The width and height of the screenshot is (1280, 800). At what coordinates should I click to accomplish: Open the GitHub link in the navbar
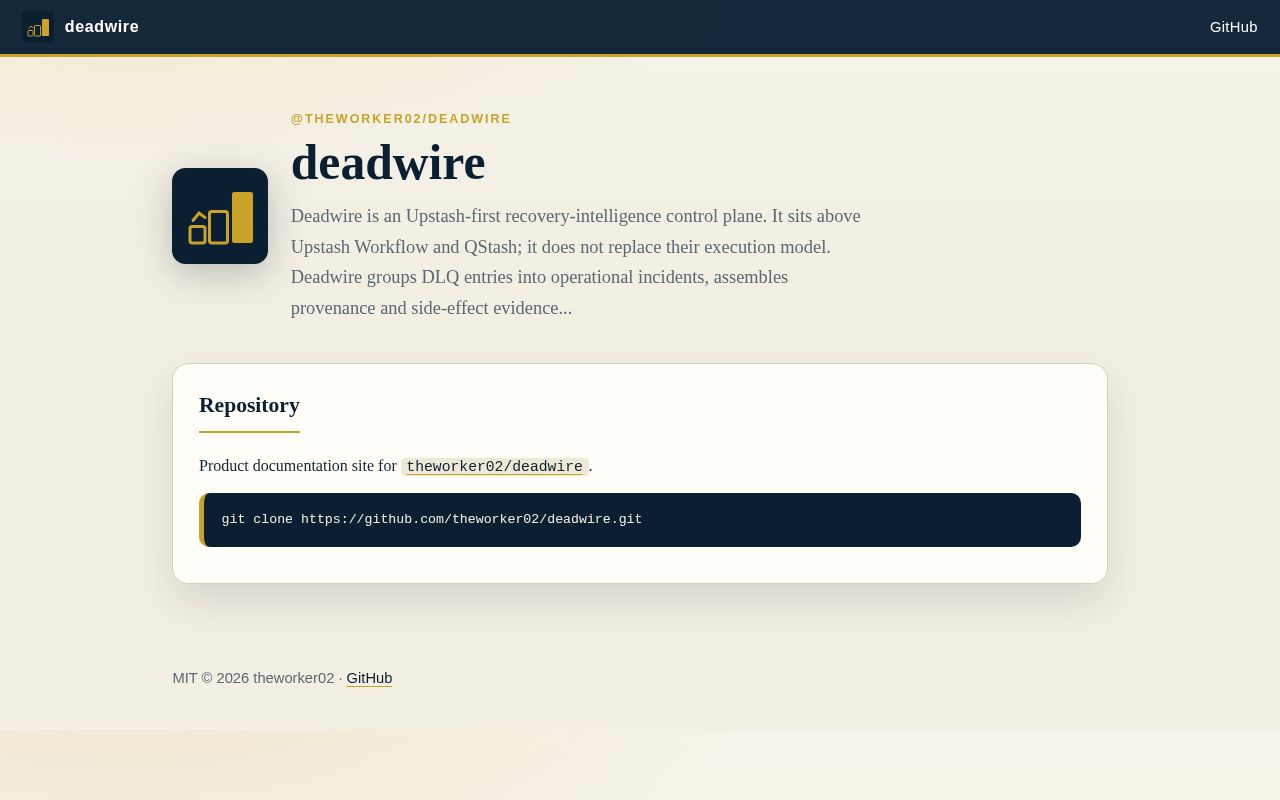click(x=1233, y=27)
